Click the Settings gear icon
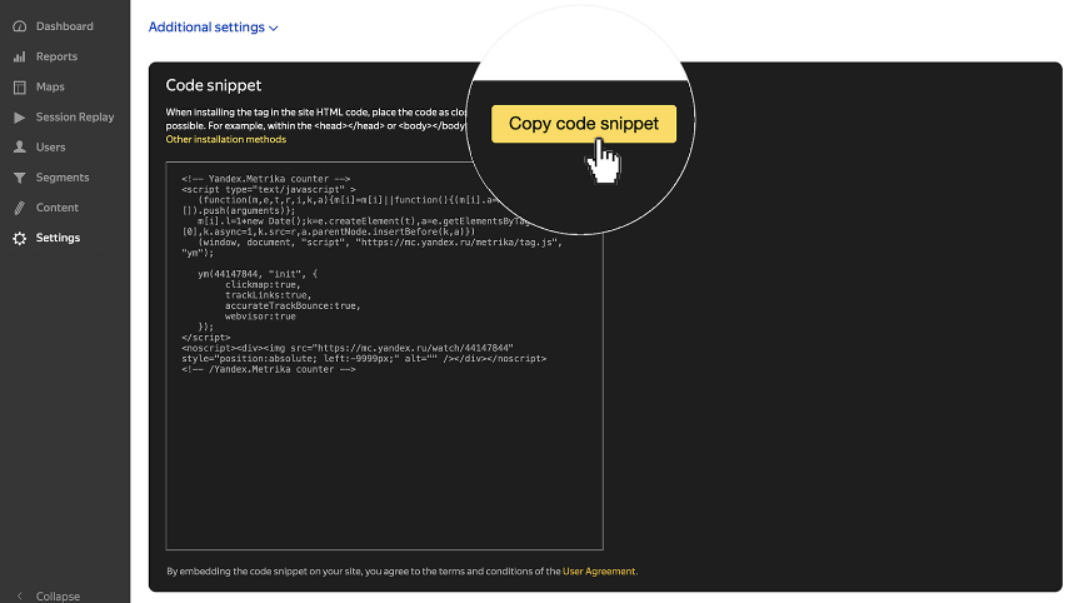The image size is (1069, 603). click(20, 238)
